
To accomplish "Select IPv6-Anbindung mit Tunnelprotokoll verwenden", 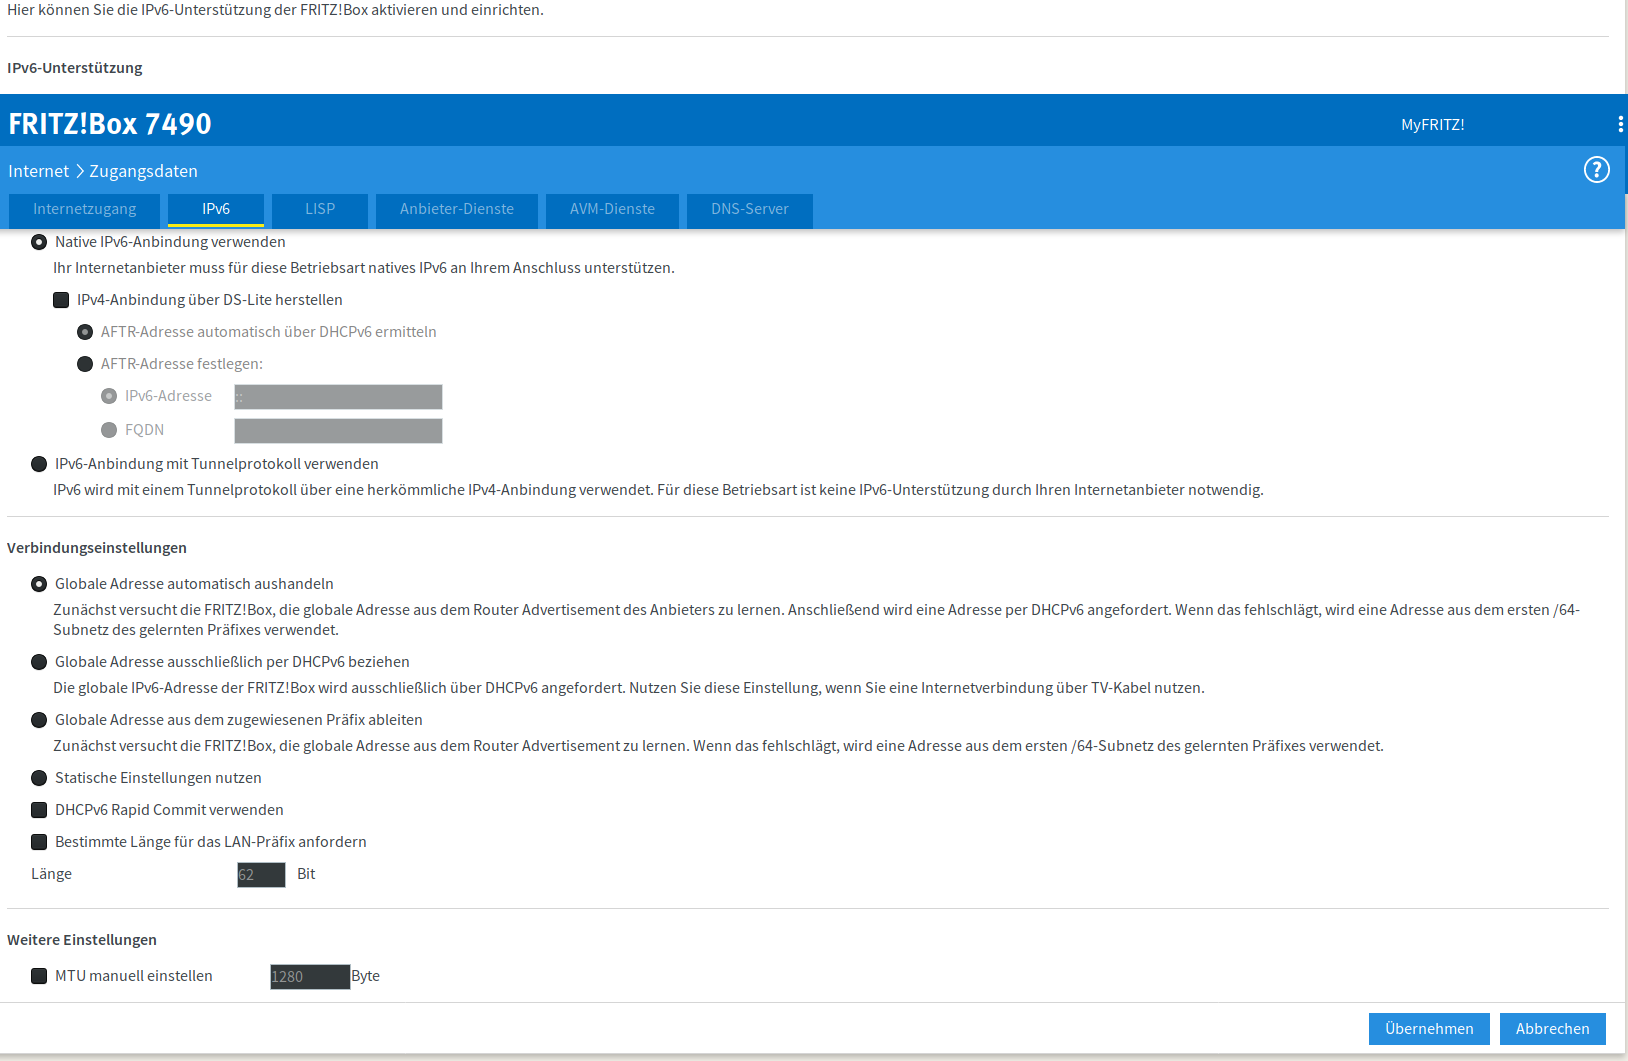I will coord(39,464).
